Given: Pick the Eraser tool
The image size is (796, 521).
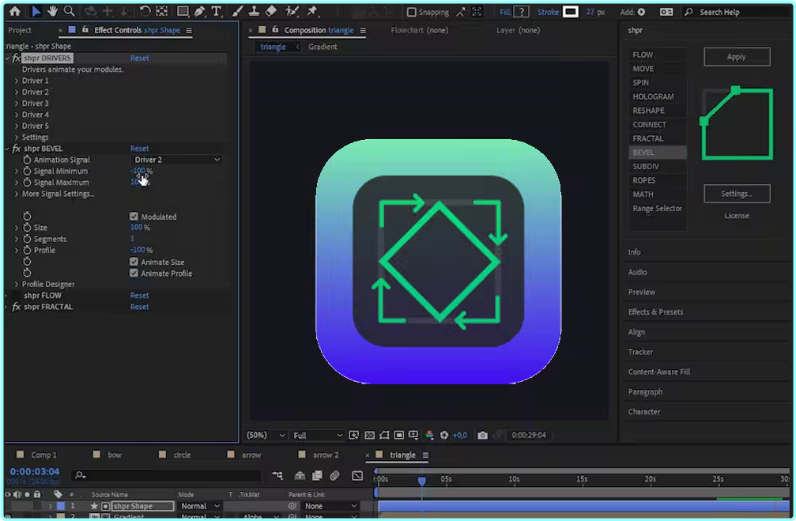Looking at the screenshot, I should click(x=271, y=12).
